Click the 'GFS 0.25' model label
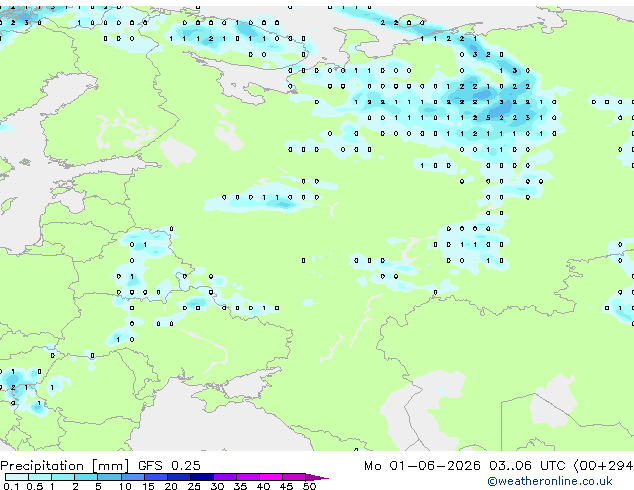The image size is (634, 490). (169, 466)
